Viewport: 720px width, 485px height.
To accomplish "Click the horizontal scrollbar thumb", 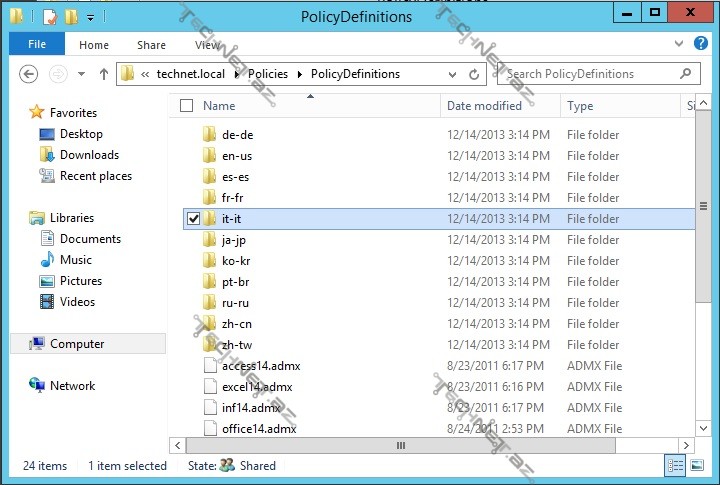I will (401, 446).
